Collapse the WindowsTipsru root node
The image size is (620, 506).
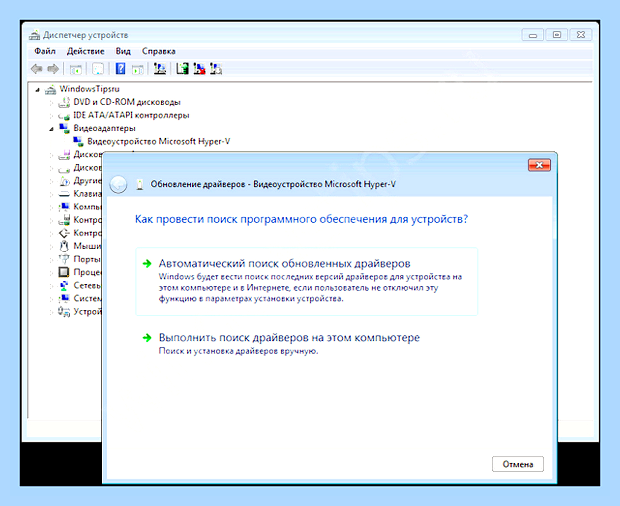tap(38, 90)
